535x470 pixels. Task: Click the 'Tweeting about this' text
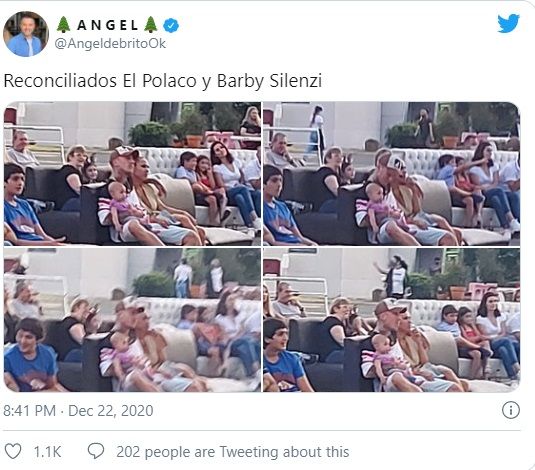pos(284,452)
